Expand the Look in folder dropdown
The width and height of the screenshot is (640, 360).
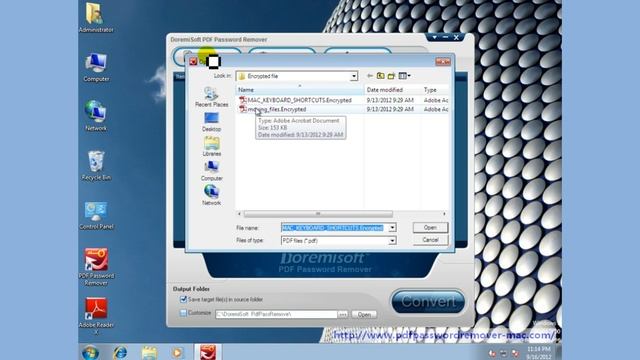pyautogui.click(x=353, y=76)
